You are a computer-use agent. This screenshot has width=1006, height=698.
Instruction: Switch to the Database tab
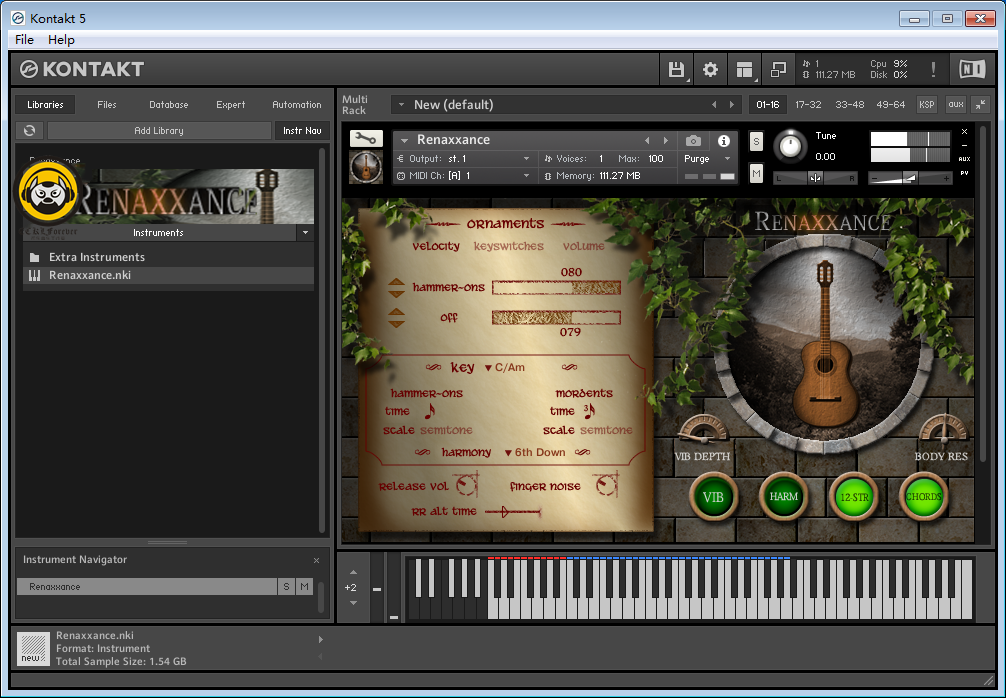coord(169,105)
